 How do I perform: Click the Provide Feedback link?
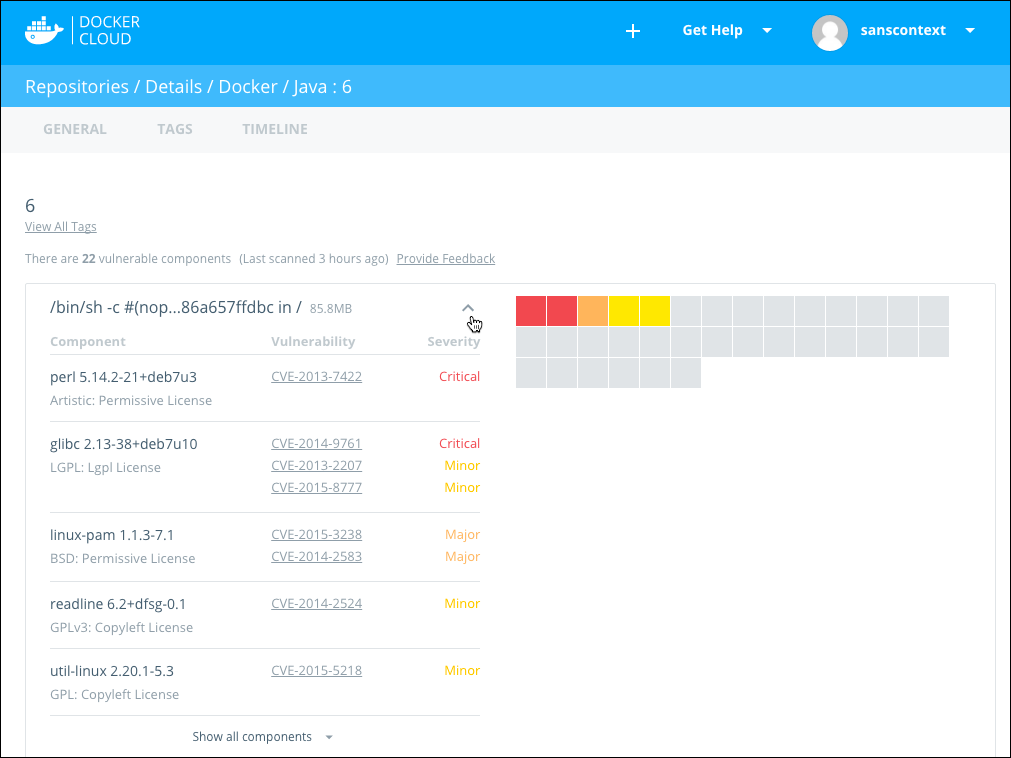pos(445,259)
